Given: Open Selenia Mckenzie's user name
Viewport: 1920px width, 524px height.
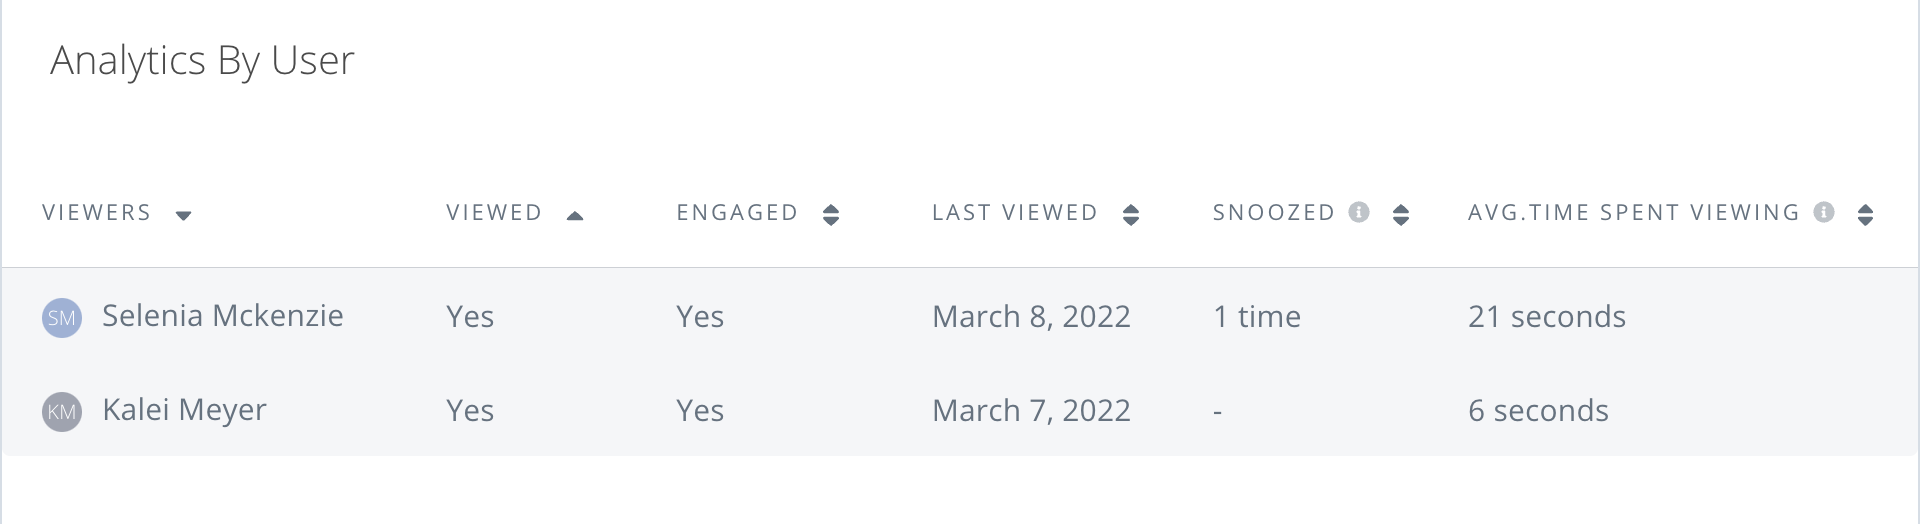Looking at the screenshot, I should 223,316.
